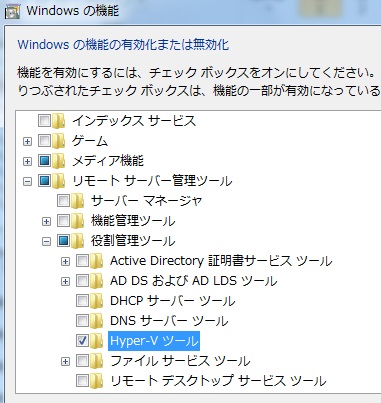381x403 pixels.
Task: Select the インデックス サービス row label
Action: (x=134, y=121)
